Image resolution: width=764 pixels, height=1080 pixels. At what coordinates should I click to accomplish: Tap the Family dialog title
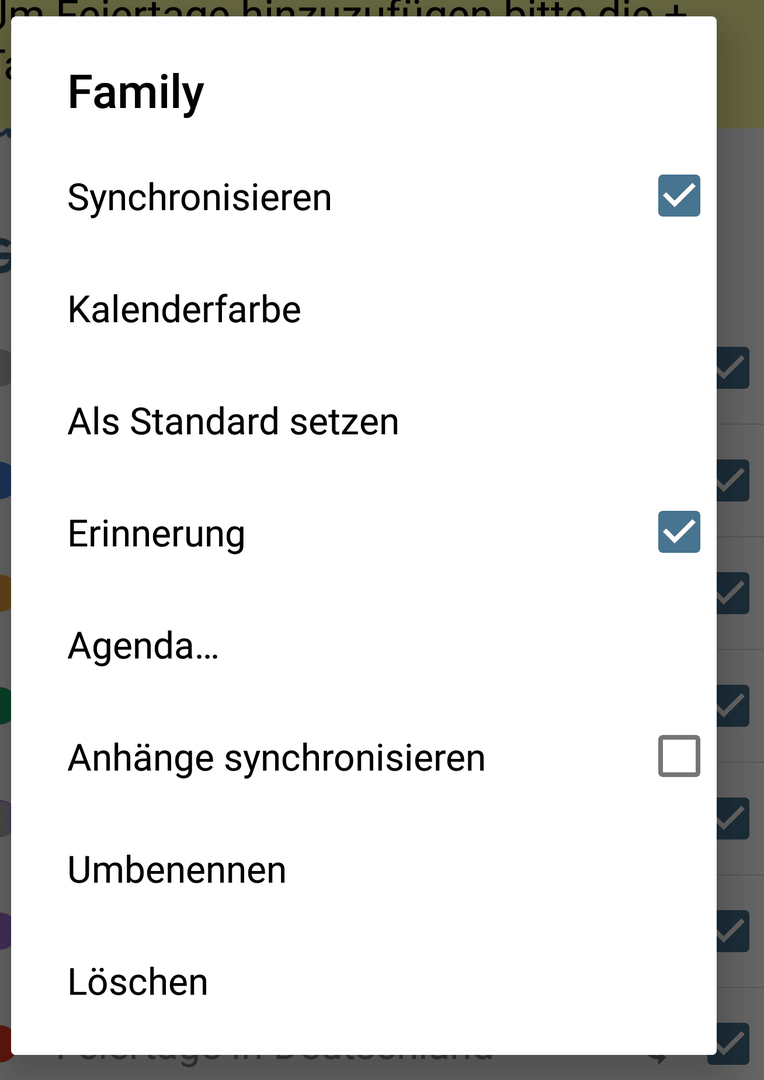point(136,93)
